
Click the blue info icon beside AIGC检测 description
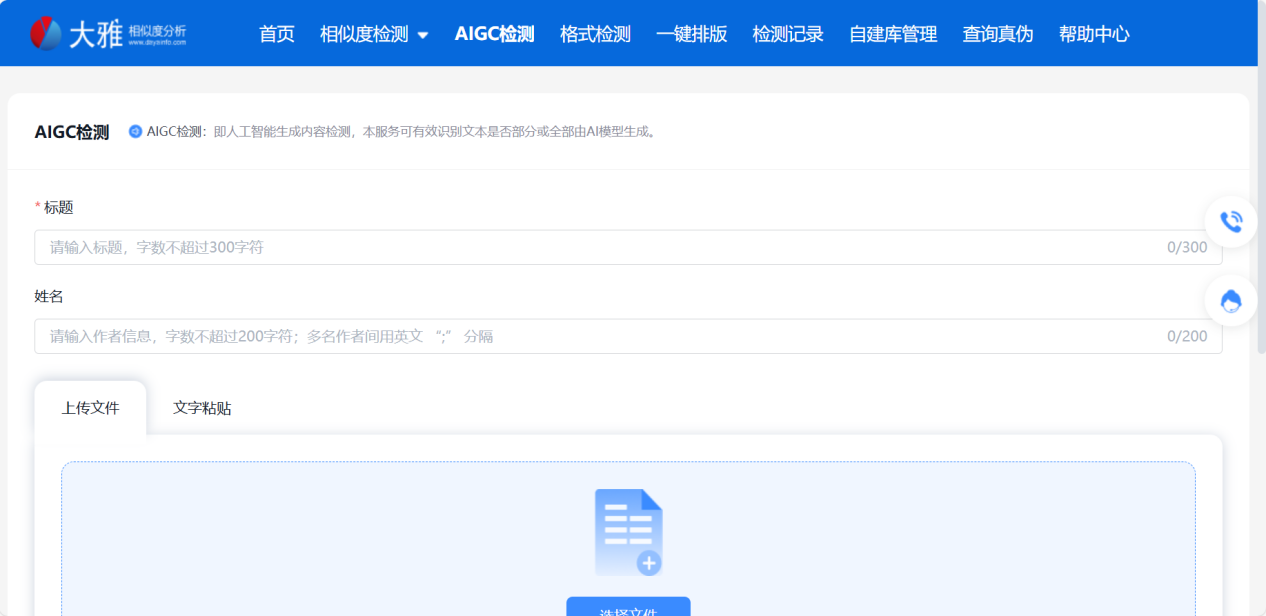pyautogui.click(x=136, y=131)
